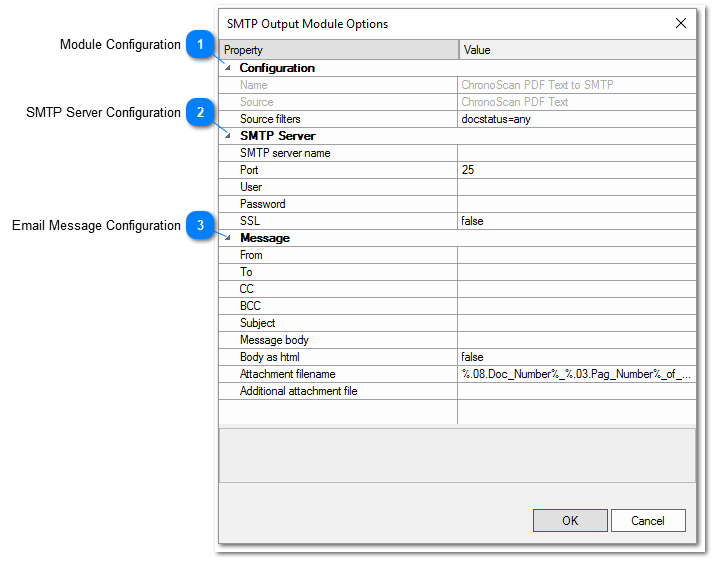Select the Message body property label
Image resolution: width=714 pixels, height=561 pixels.
pos(275,340)
